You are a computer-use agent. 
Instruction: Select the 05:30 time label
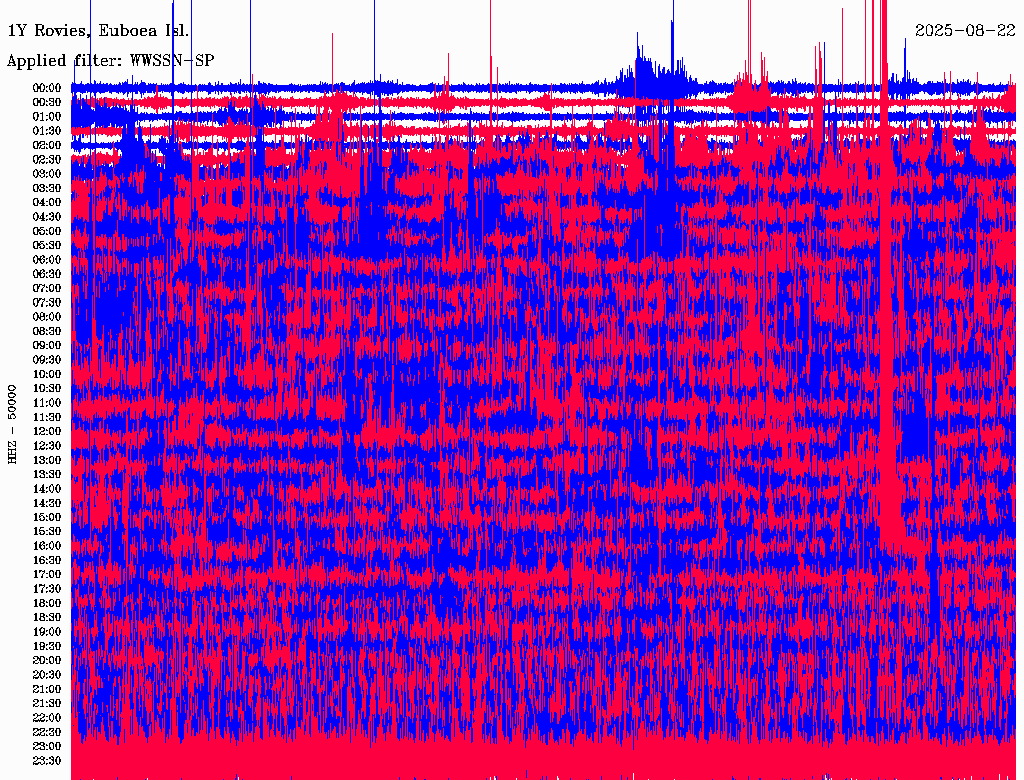(47, 245)
